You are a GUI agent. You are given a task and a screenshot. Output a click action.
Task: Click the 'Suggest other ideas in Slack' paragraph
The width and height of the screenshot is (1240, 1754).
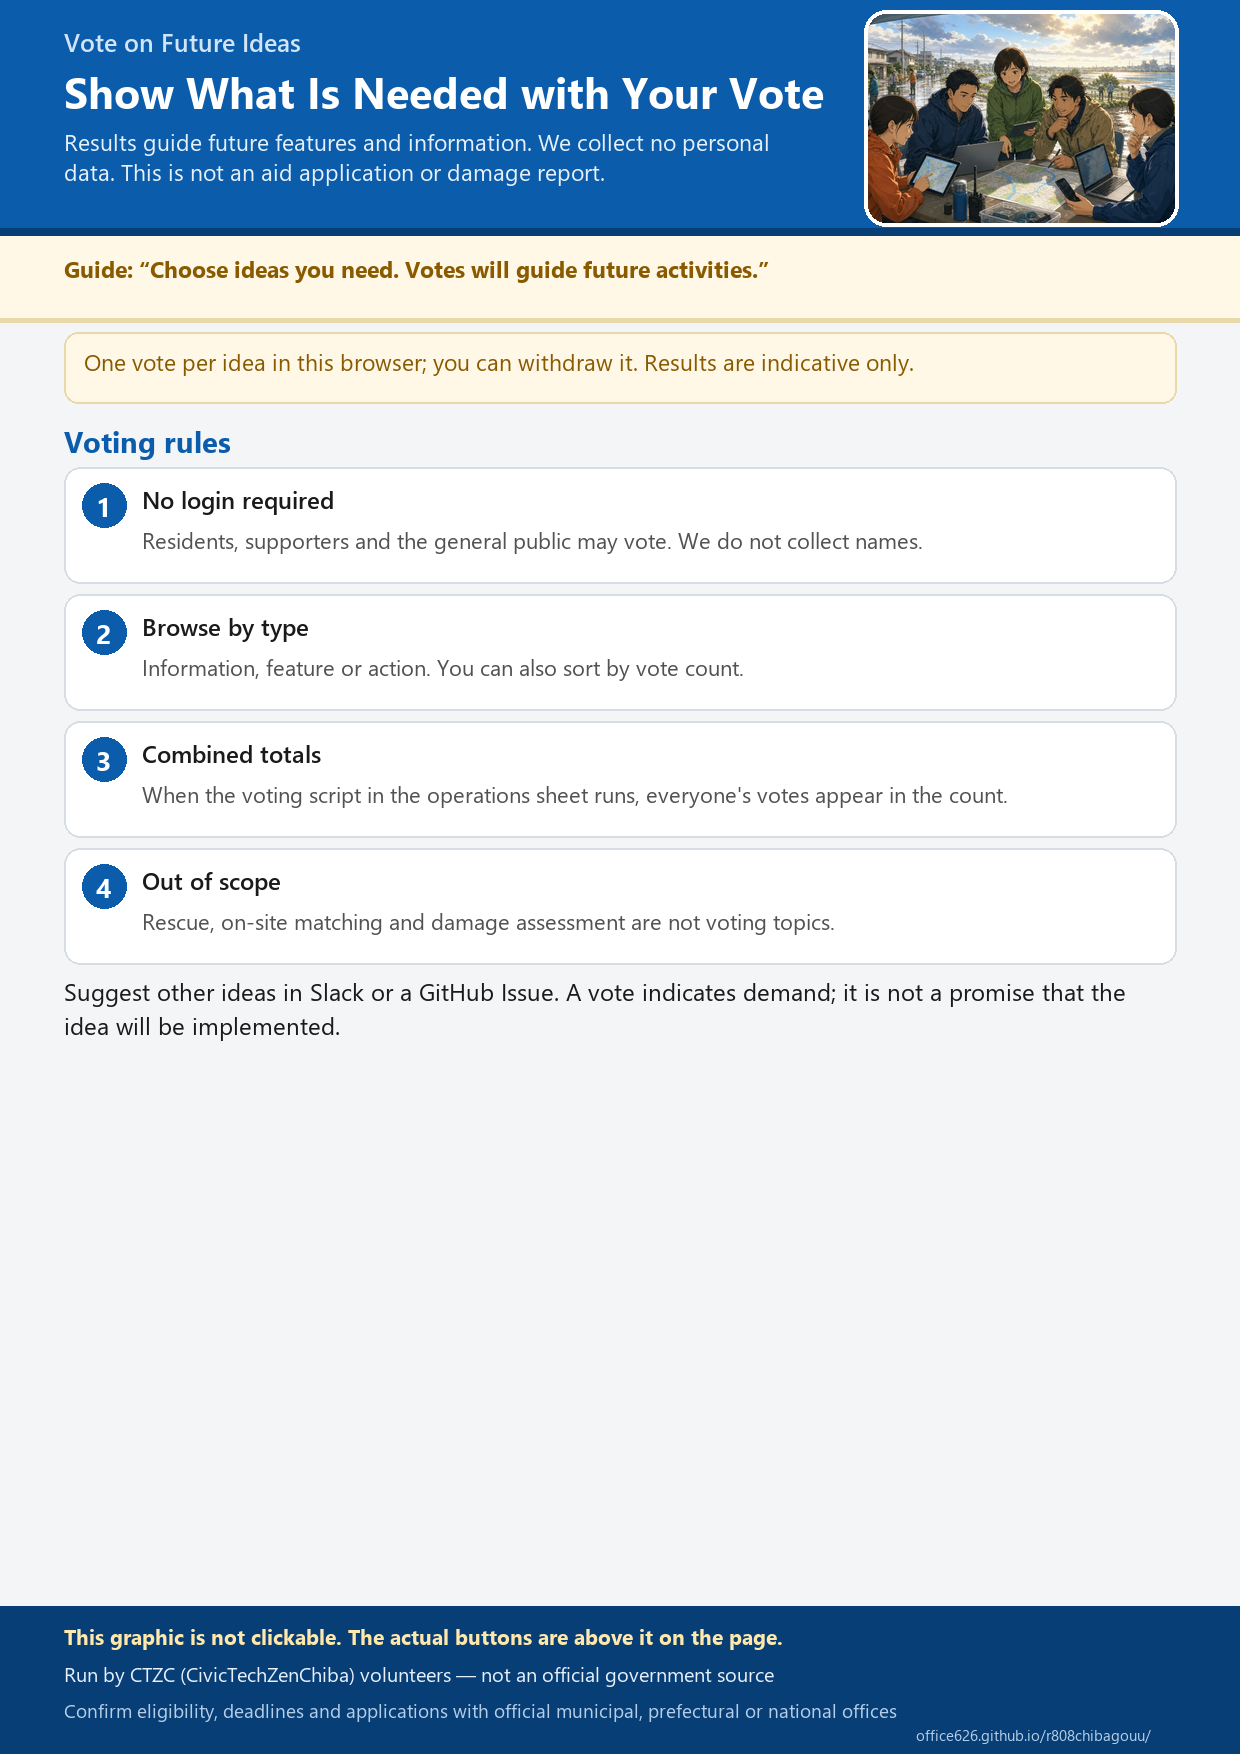(x=595, y=1010)
